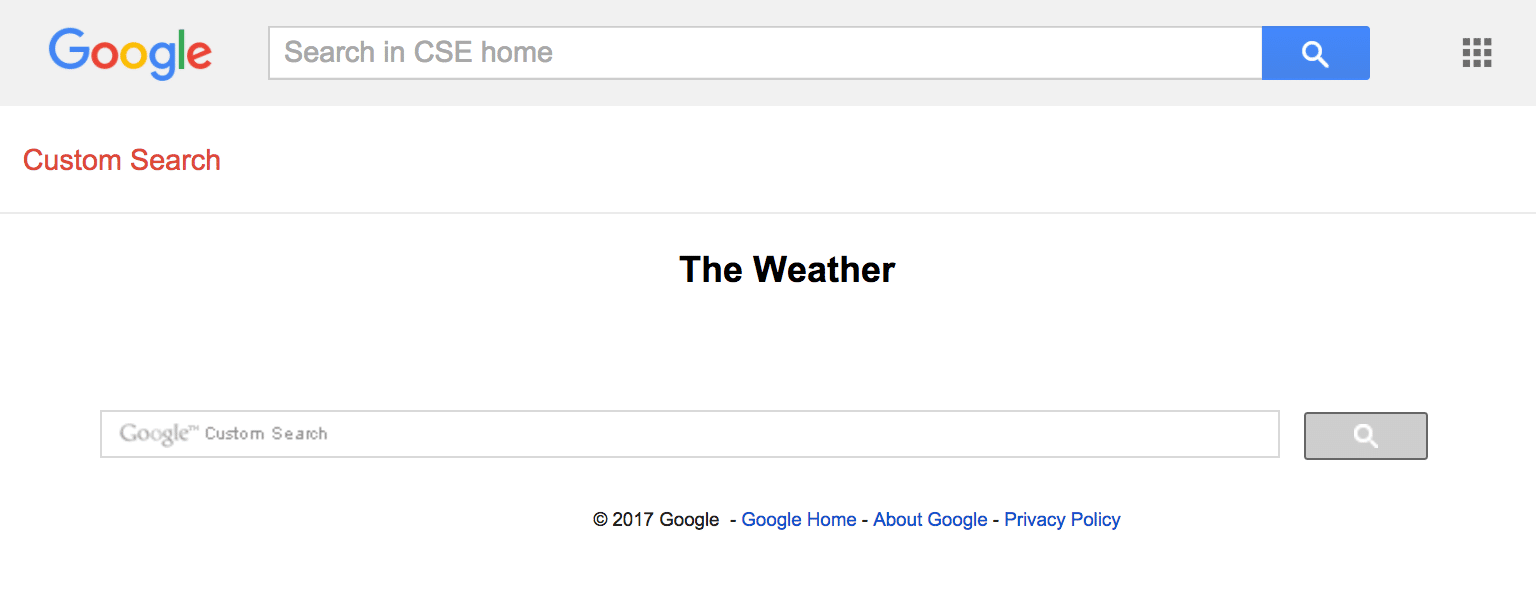
Task: Click the Google watermark in lower search box
Action: (154, 434)
